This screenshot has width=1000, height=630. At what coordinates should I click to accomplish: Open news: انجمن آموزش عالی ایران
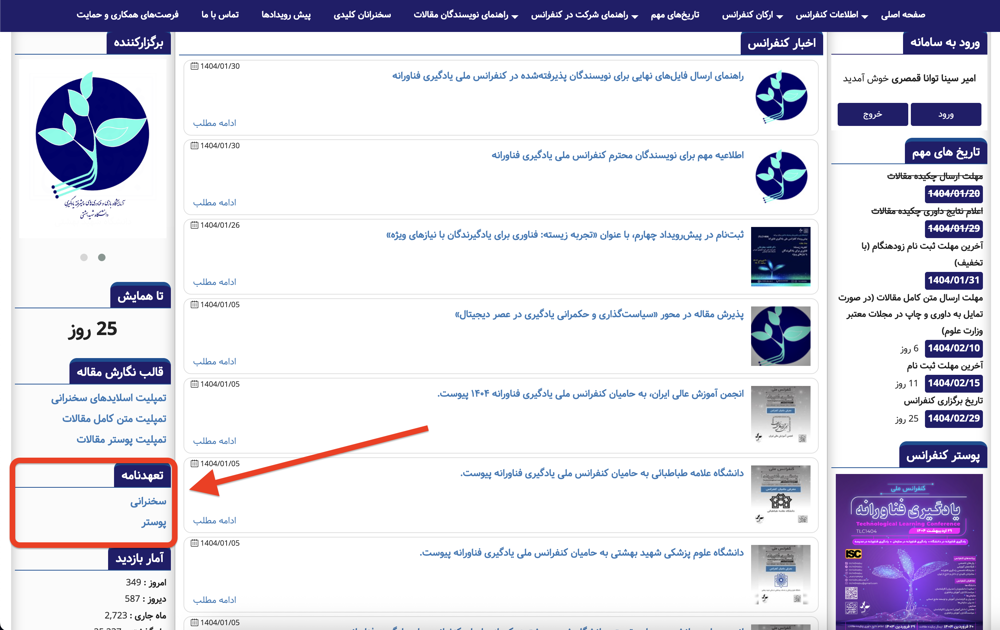tap(591, 394)
